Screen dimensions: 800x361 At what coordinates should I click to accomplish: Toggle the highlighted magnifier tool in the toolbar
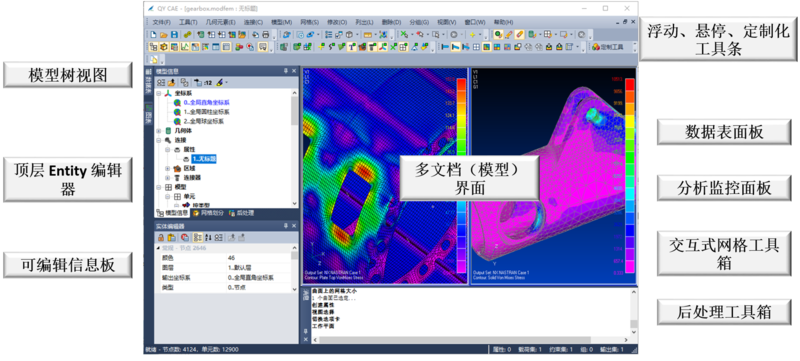[x=498, y=35]
